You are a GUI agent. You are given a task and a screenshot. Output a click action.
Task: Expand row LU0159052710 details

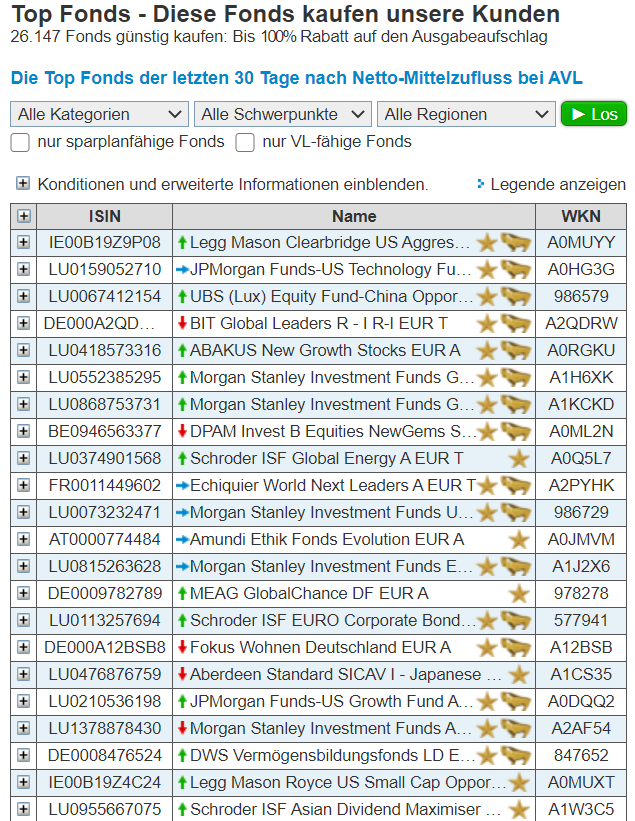click(24, 269)
